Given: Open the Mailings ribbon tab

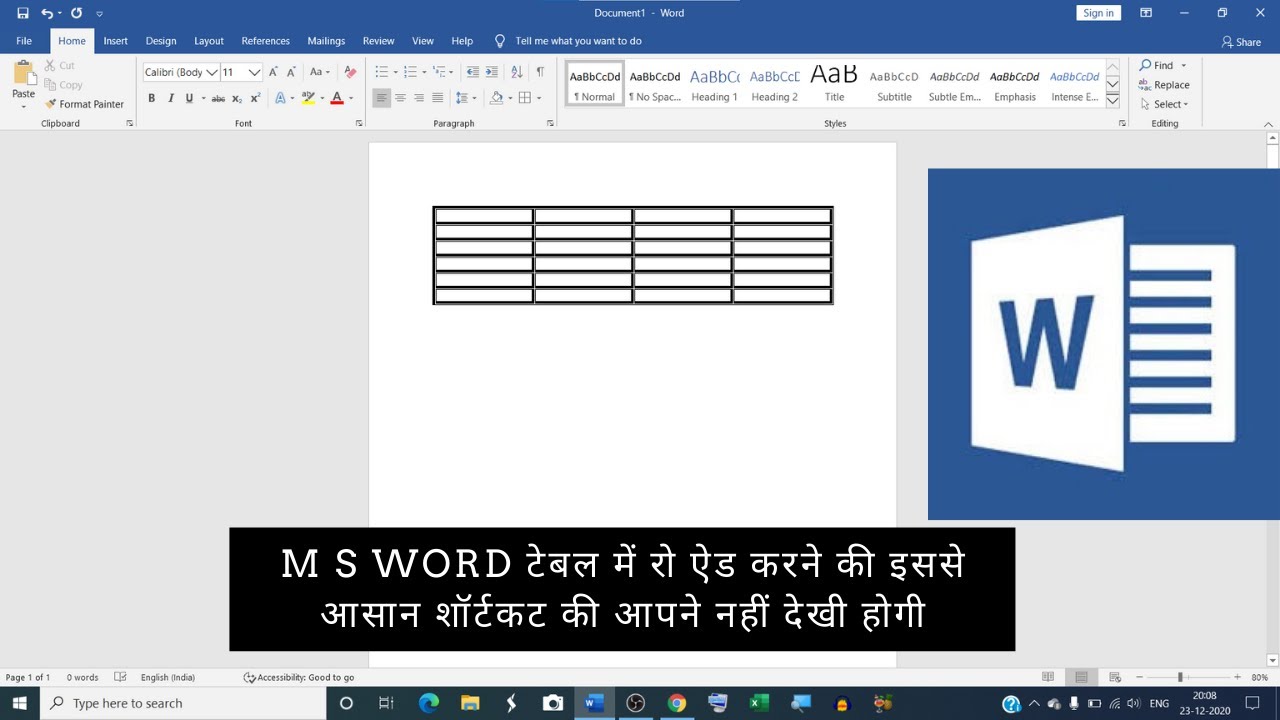Looking at the screenshot, I should coord(326,41).
